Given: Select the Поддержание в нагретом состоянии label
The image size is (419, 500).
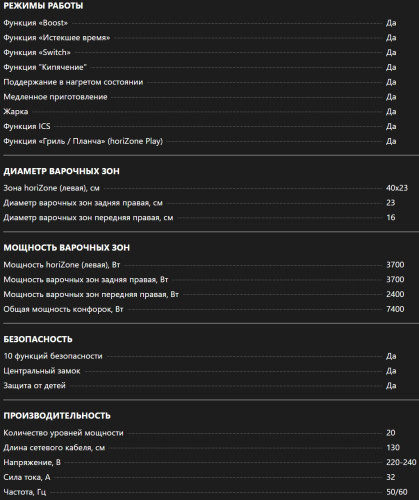Looking at the screenshot, I should tap(73, 82).
